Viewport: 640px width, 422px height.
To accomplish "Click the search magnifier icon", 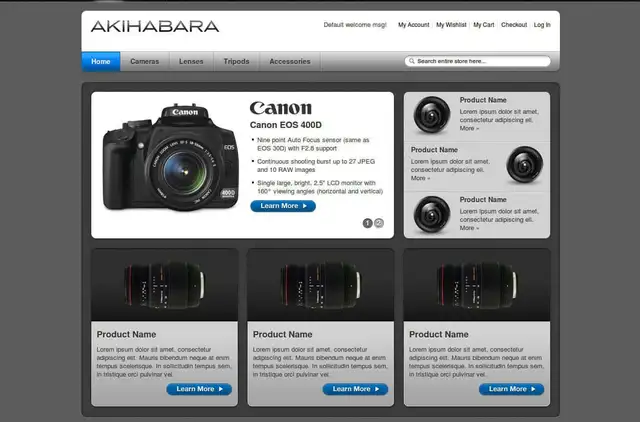I will tap(412, 61).
